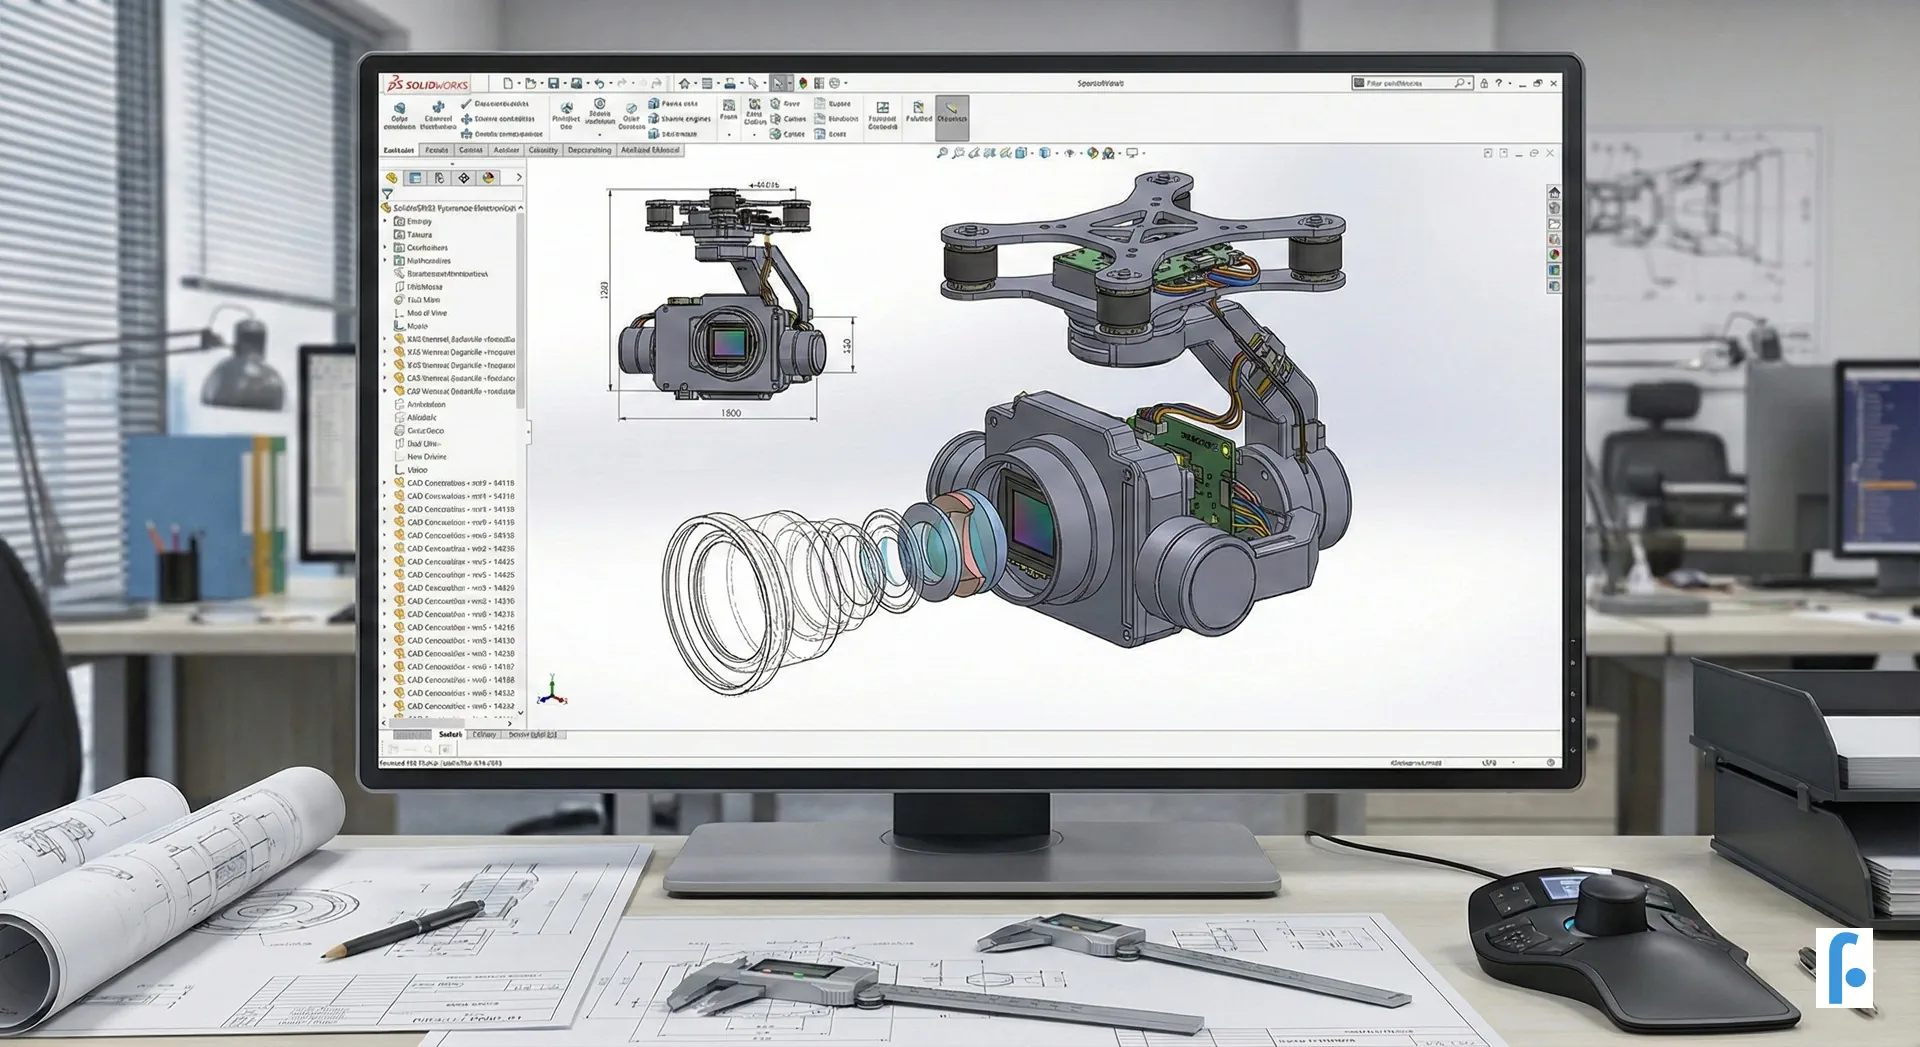
Task: Select the Print icon
Action: pos(731,85)
